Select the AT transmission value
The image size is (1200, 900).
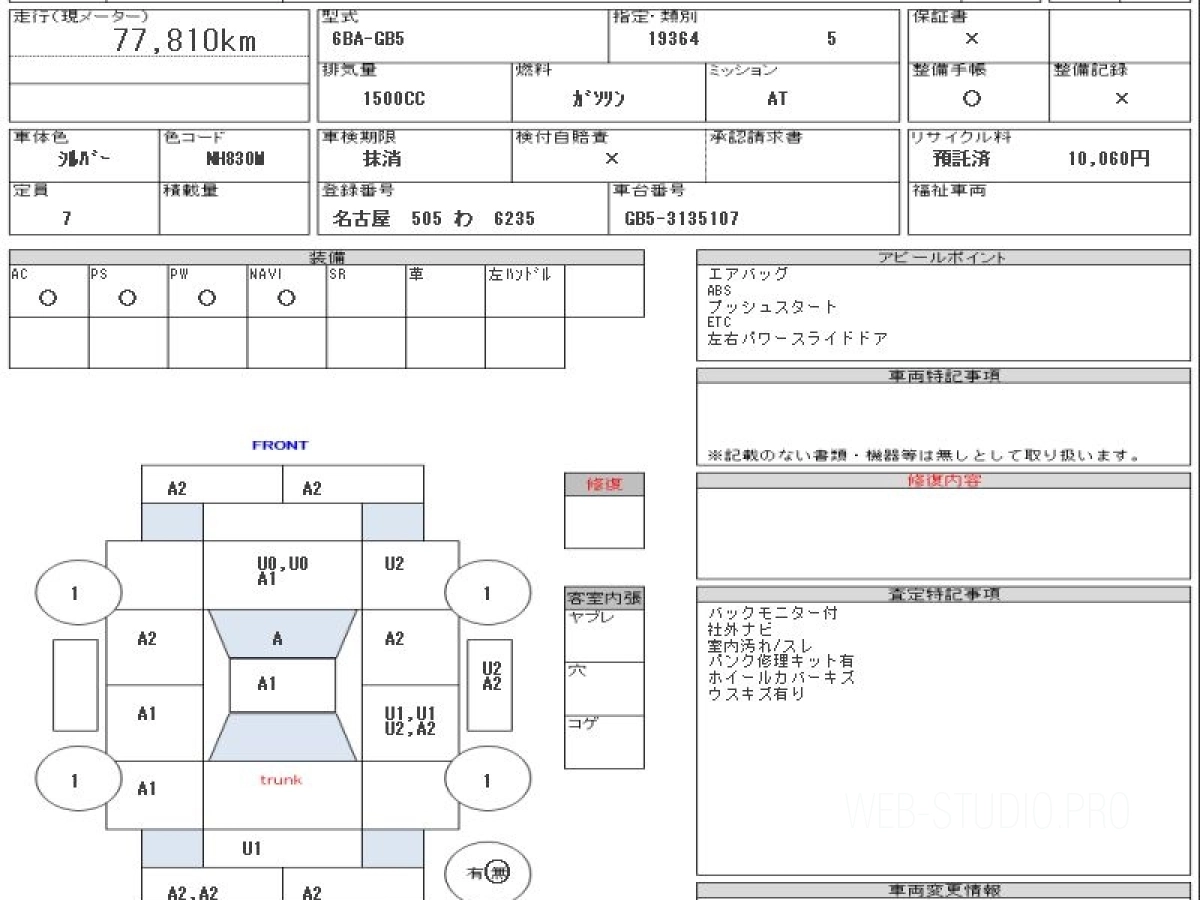(777, 99)
